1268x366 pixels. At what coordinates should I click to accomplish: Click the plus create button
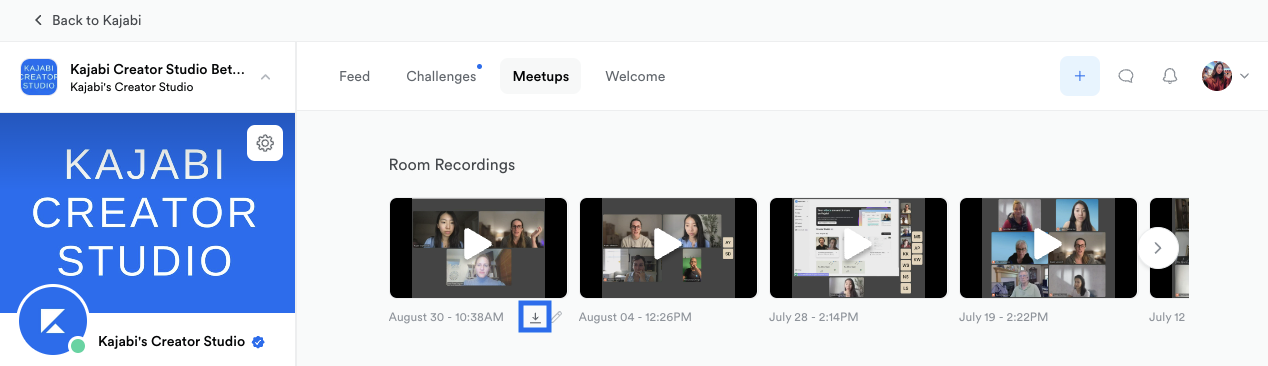(x=1080, y=76)
